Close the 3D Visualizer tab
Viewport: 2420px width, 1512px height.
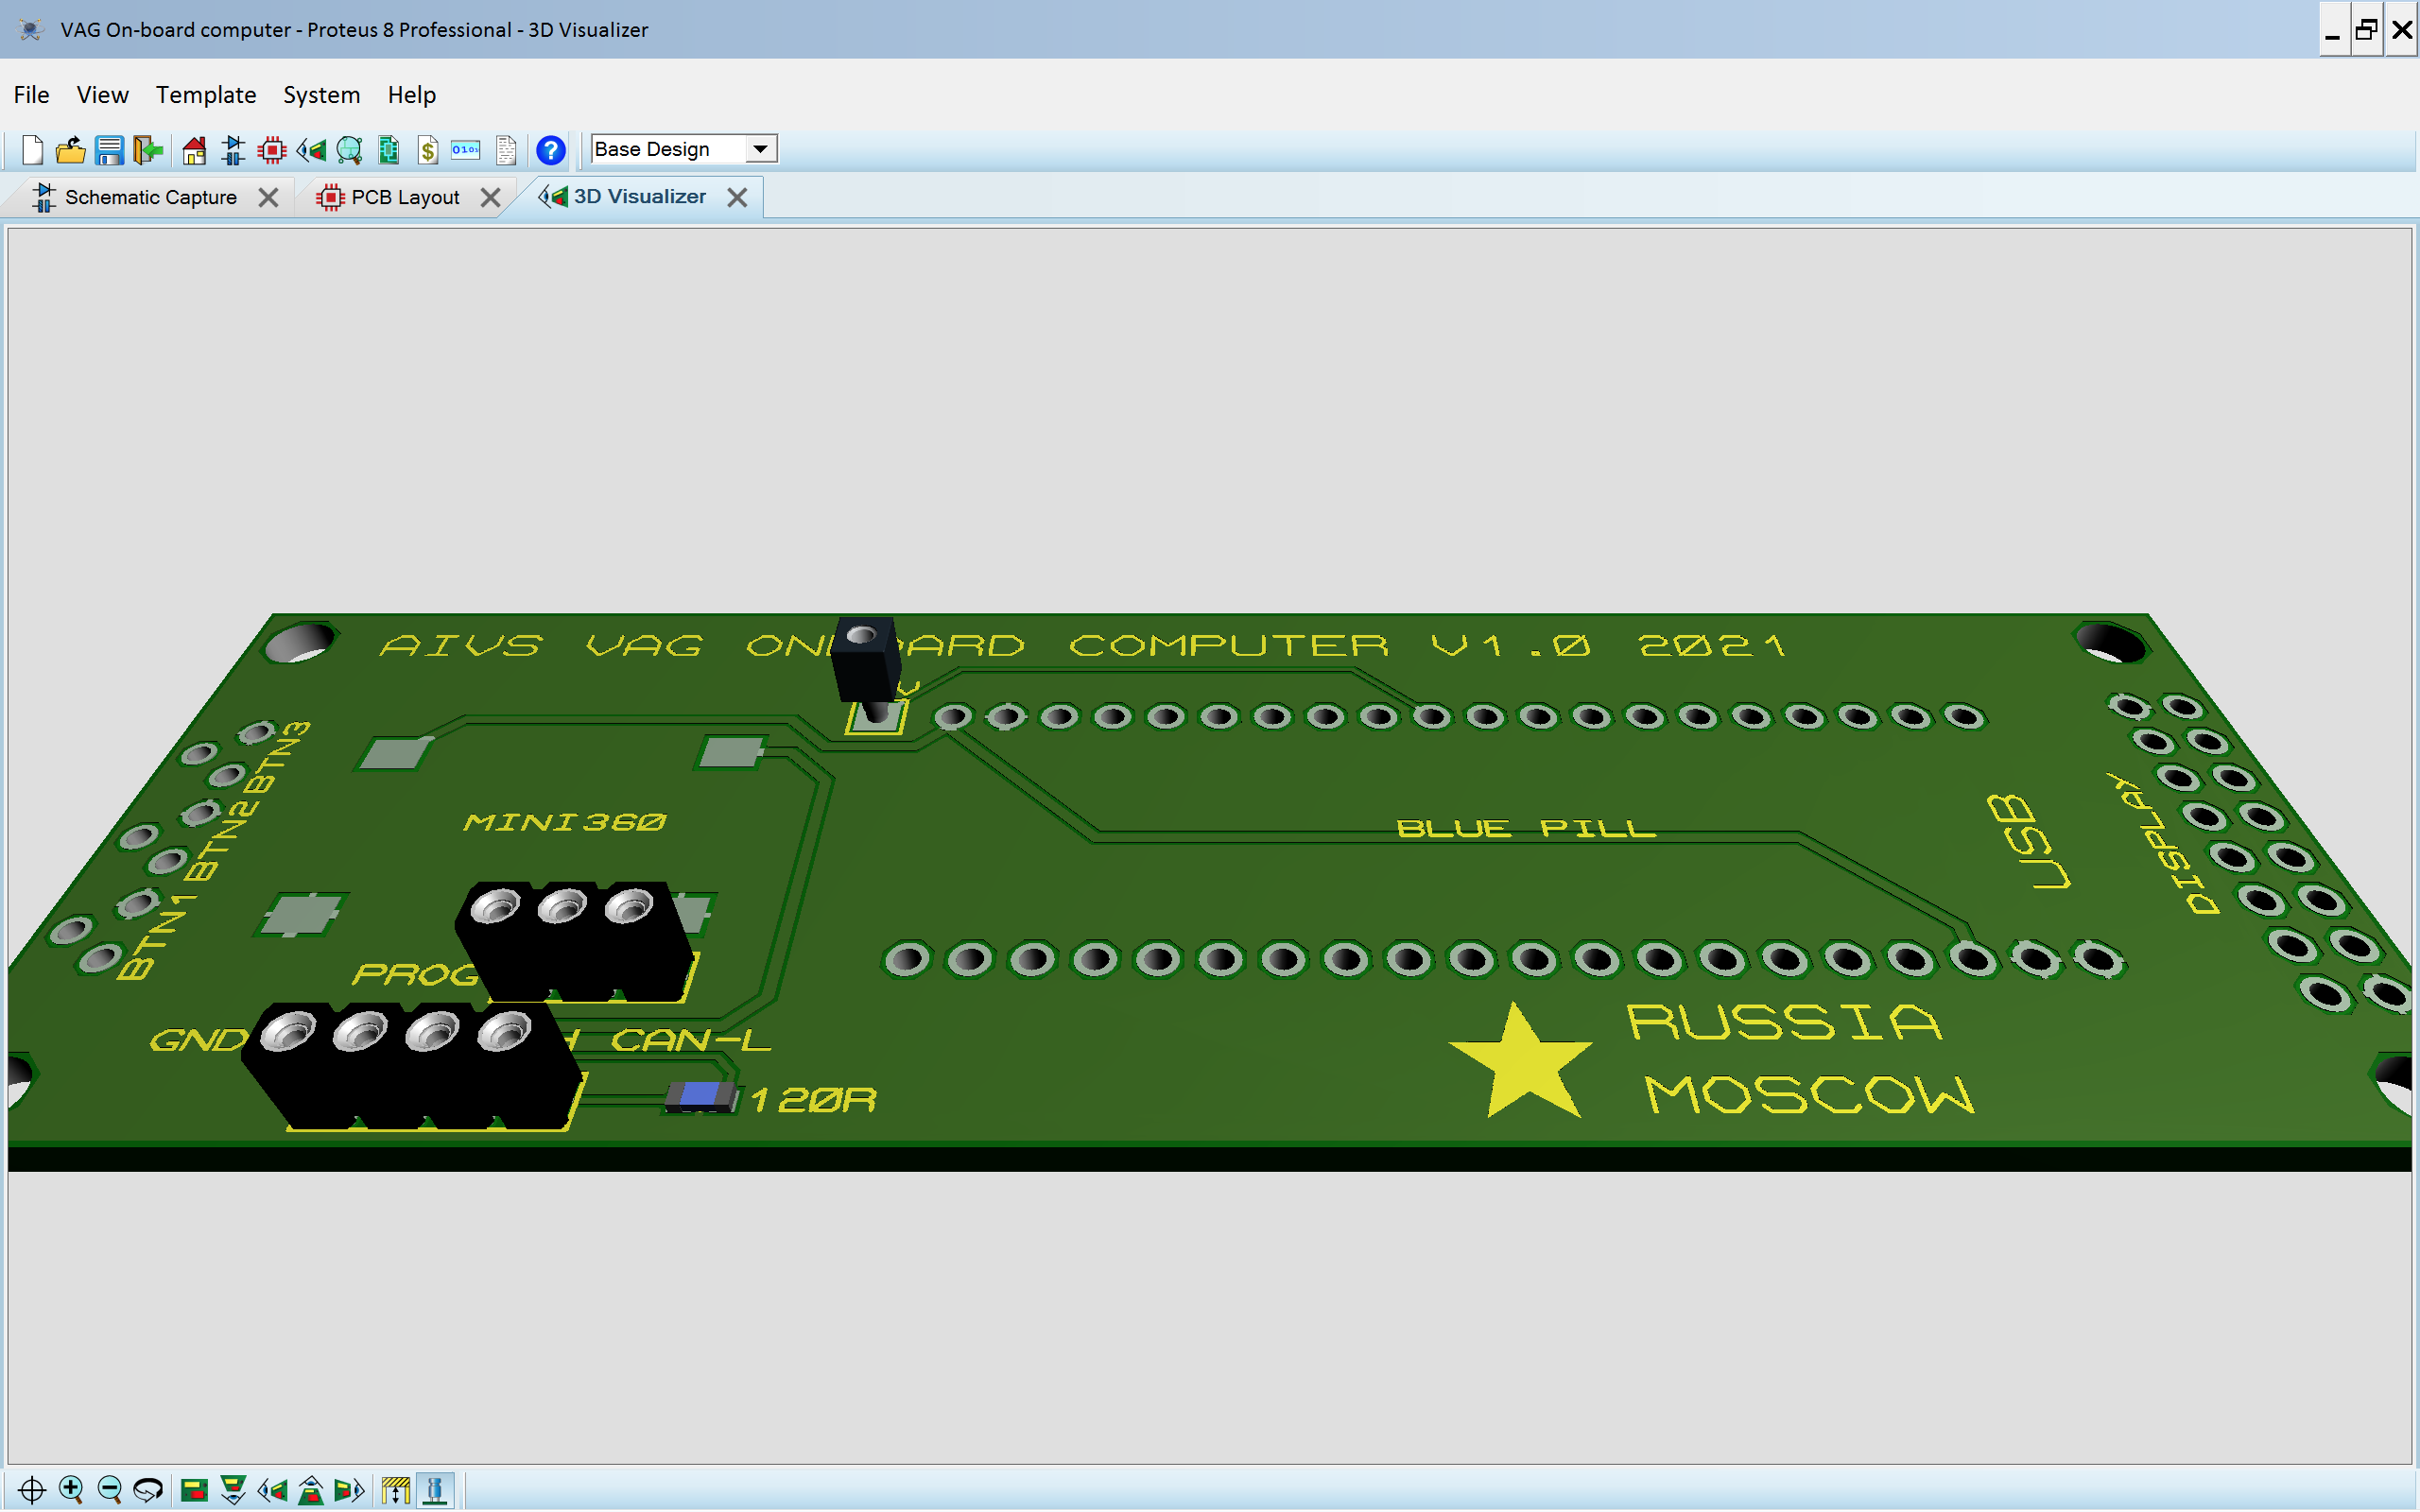pos(737,197)
